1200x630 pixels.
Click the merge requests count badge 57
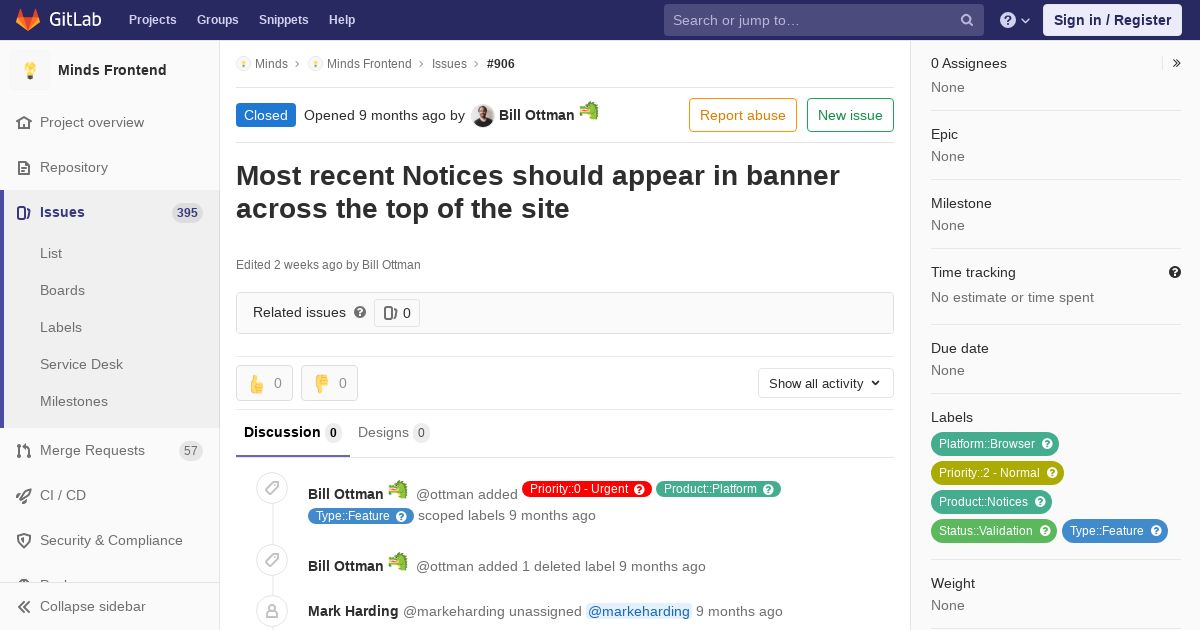click(x=191, y=451)
